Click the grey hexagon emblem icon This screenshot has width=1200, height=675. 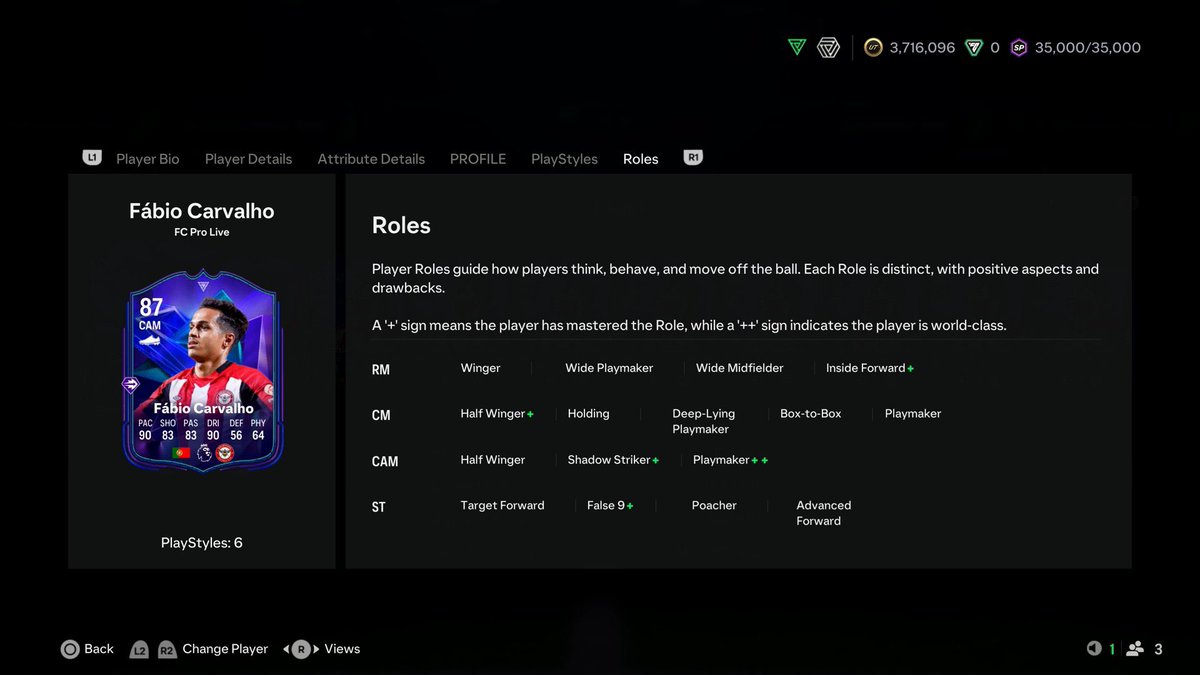pos(828,47)
